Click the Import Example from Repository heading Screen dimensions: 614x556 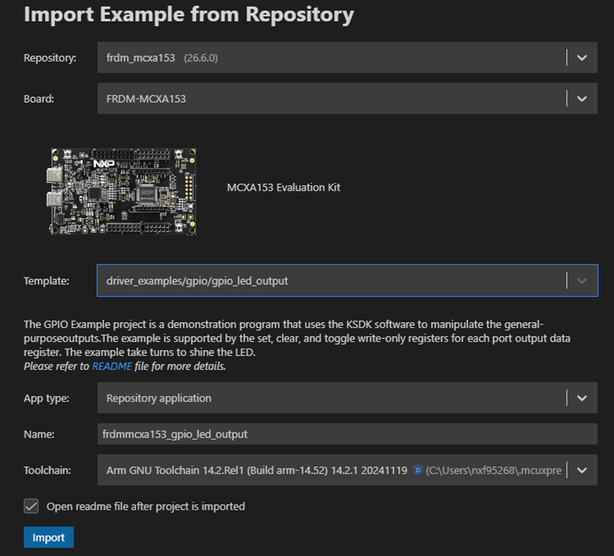(189, 15)
